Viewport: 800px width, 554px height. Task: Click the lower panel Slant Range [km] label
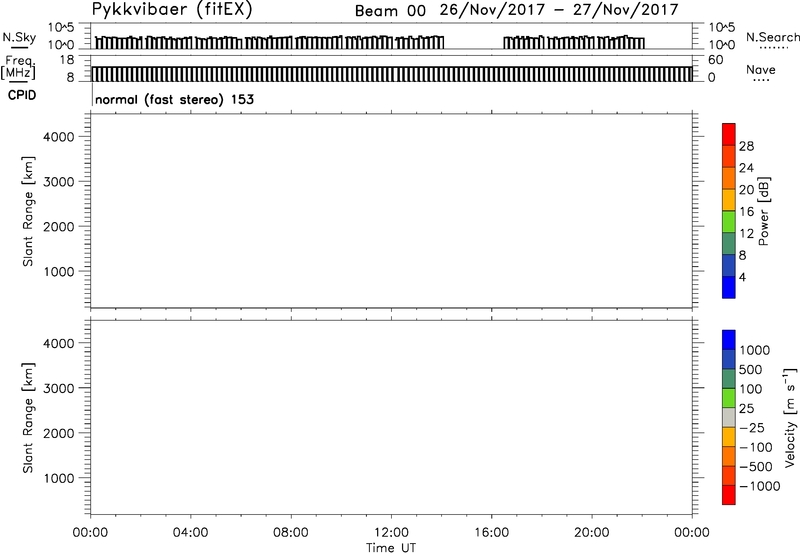pos(28,418)
